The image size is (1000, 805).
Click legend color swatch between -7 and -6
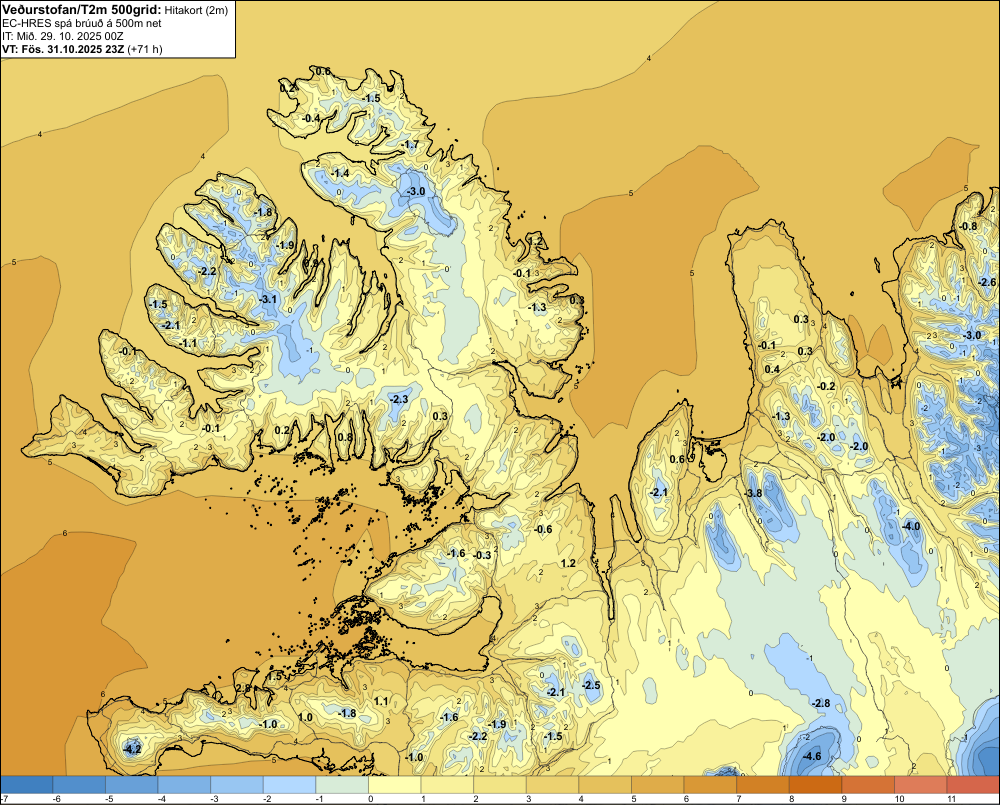27,784
